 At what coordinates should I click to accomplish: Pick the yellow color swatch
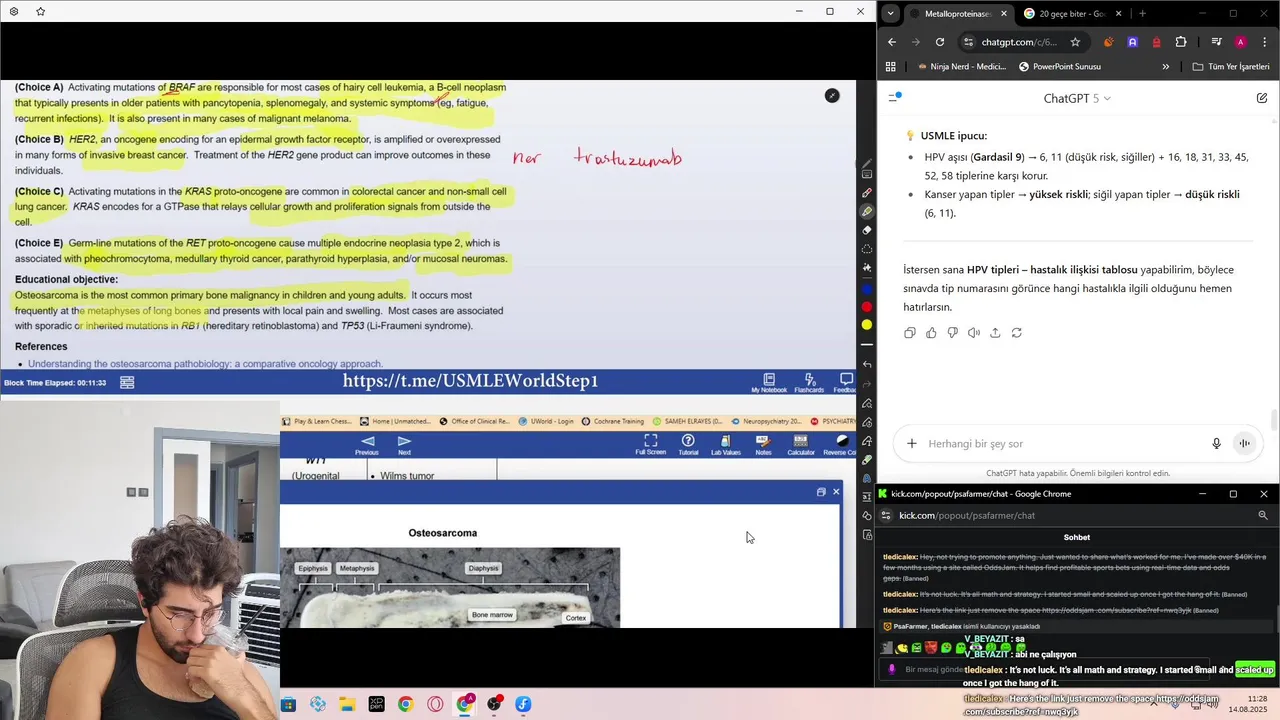pyautogui.click(x=867, y=325)
